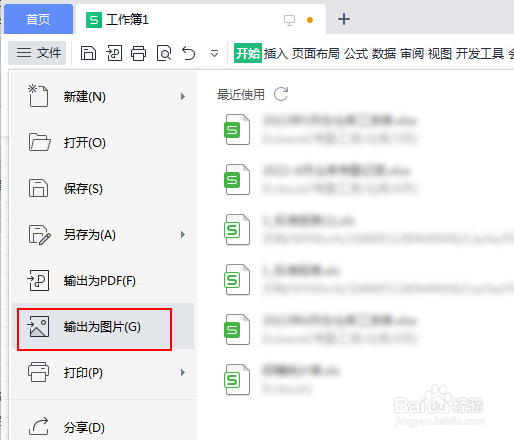The width and height of the screenshot is (514, 440).
Task: Open the fourth recent file in list
Action: [368, 279]
